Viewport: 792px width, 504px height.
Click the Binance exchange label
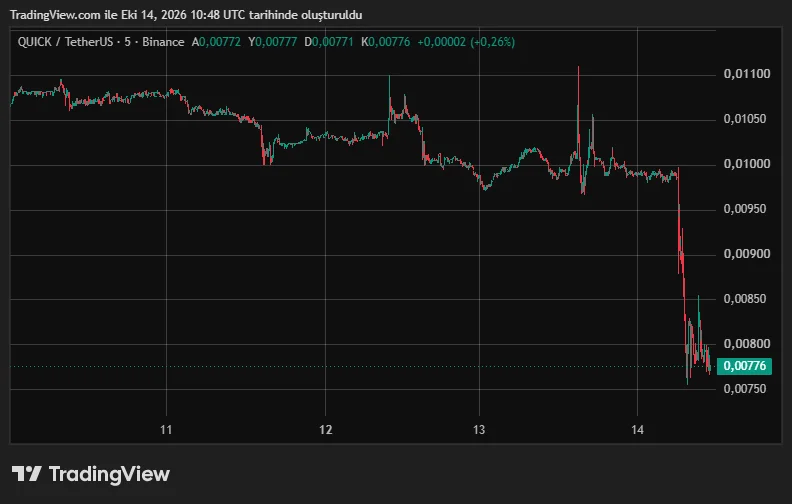(163, 42)
